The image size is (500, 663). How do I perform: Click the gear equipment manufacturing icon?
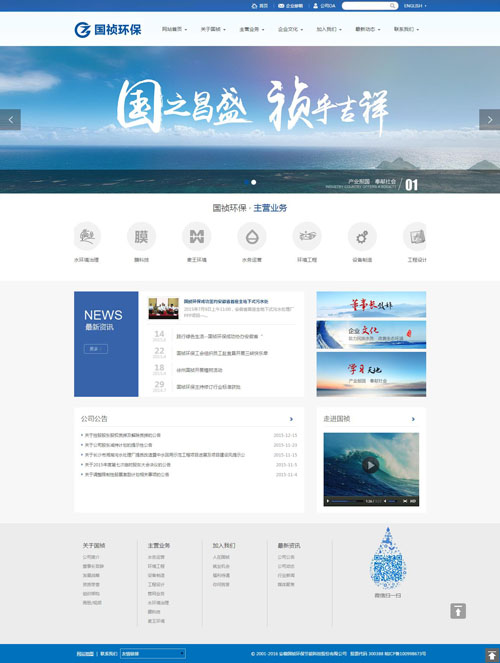362,236
